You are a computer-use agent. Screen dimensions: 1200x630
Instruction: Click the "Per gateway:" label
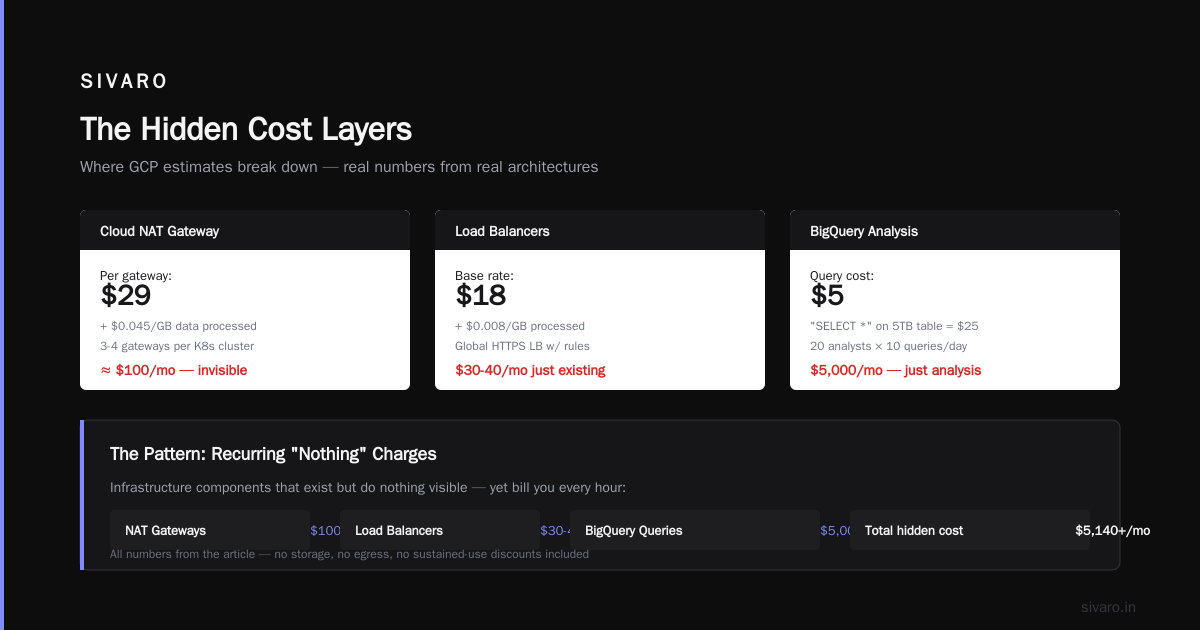[136, 275]
